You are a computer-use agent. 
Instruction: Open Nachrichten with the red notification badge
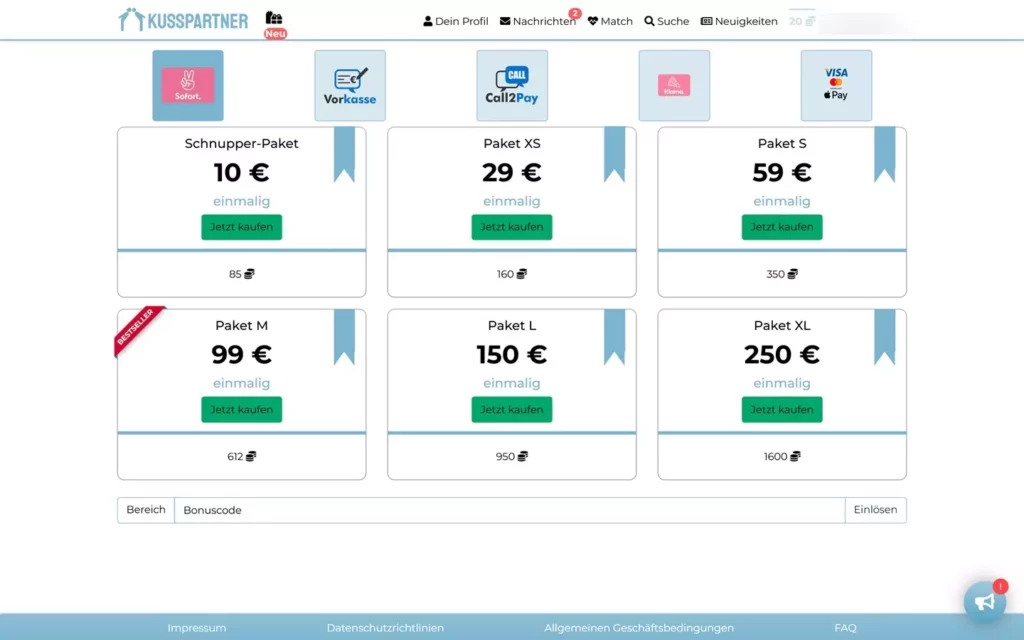pyautogui.click(x=537, y=20)
